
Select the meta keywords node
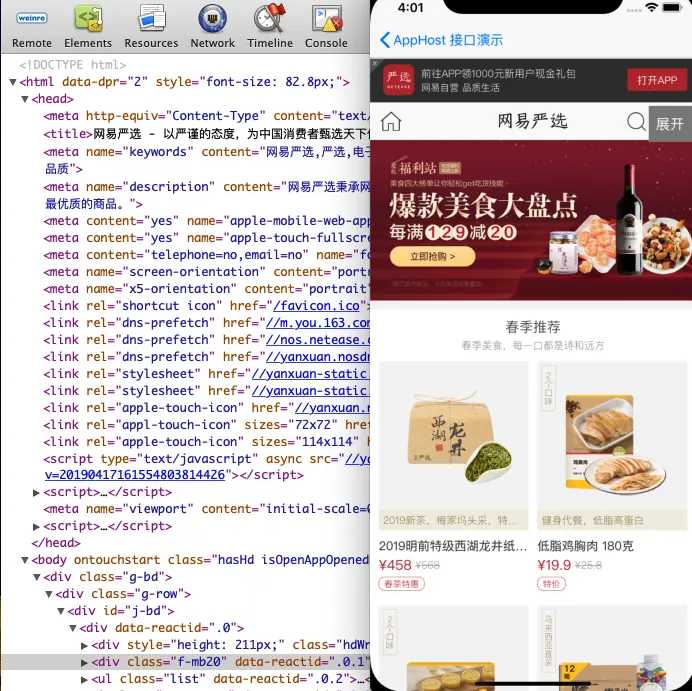[x=207, y=160]
